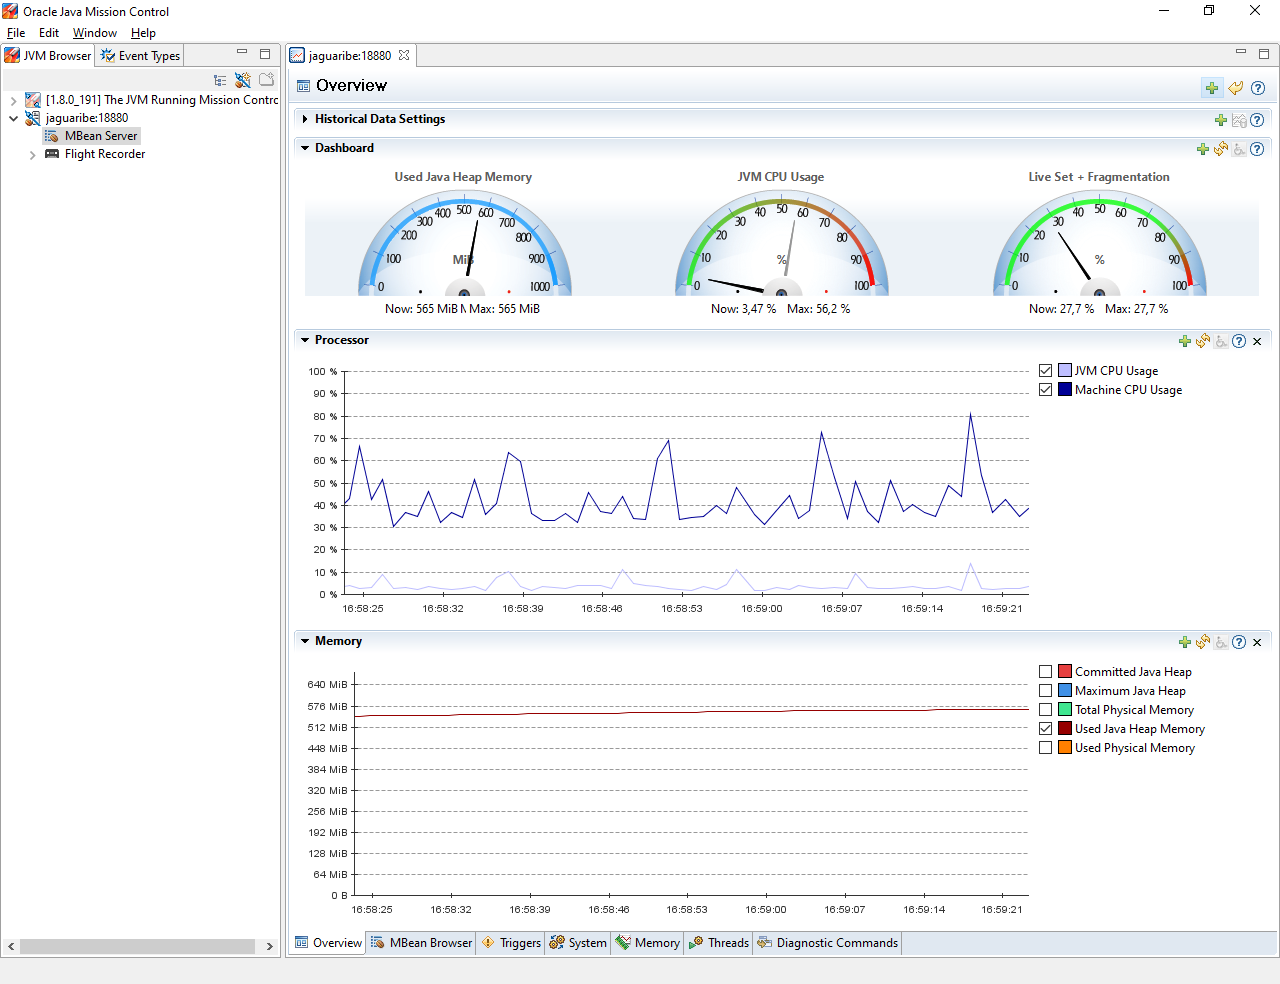This screenshot has height=984, width=1280.
Task: Close the Memory panel
Action: pyautogui.click(x=1256, y=641)
